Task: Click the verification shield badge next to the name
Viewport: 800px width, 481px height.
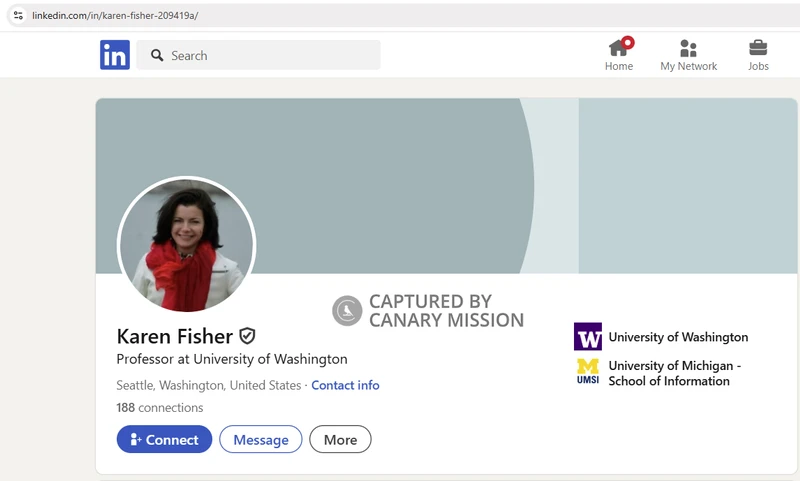Action: tap(247, 336)
